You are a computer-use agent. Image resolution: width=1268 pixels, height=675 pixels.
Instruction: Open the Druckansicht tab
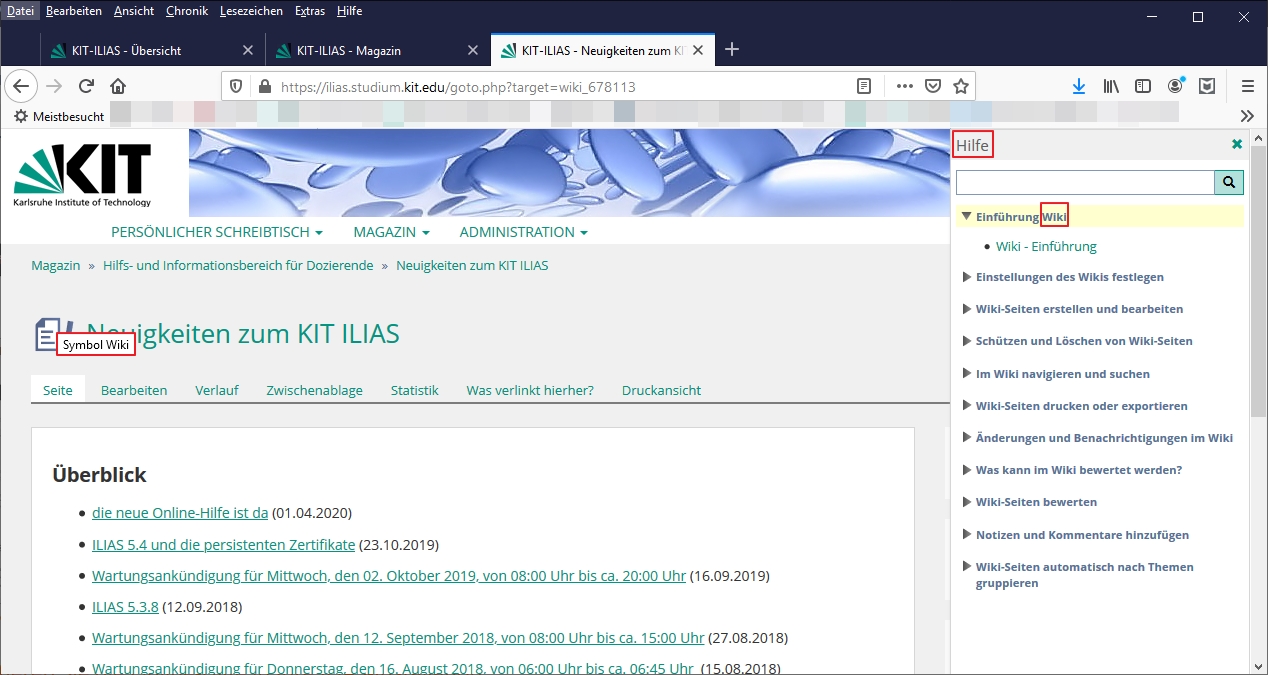point(661,390)
